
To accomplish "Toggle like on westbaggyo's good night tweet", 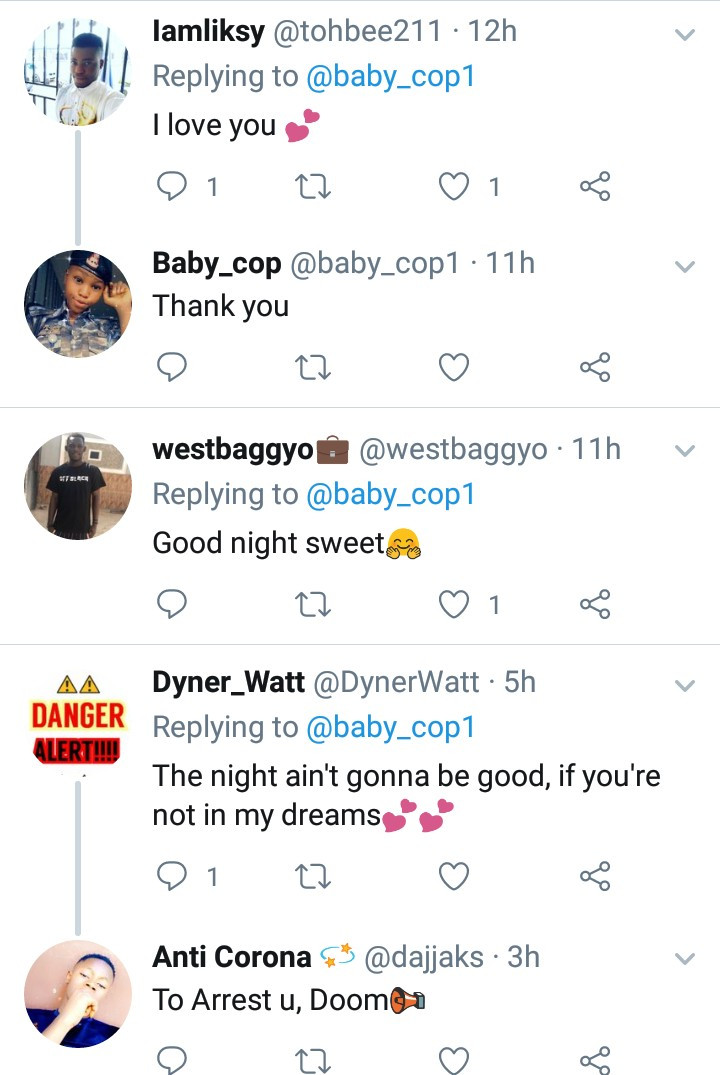I will point(455,604).
